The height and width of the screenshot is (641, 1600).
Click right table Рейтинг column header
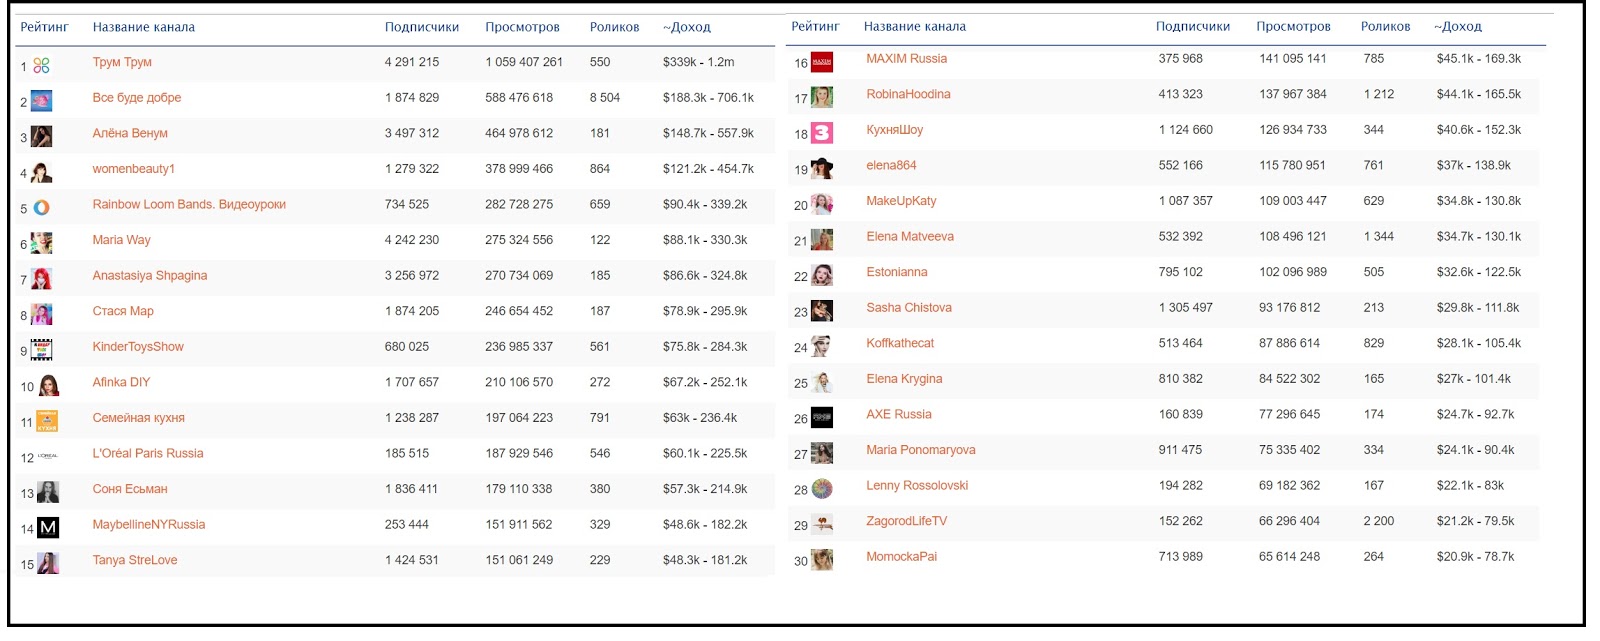(815, 26)
